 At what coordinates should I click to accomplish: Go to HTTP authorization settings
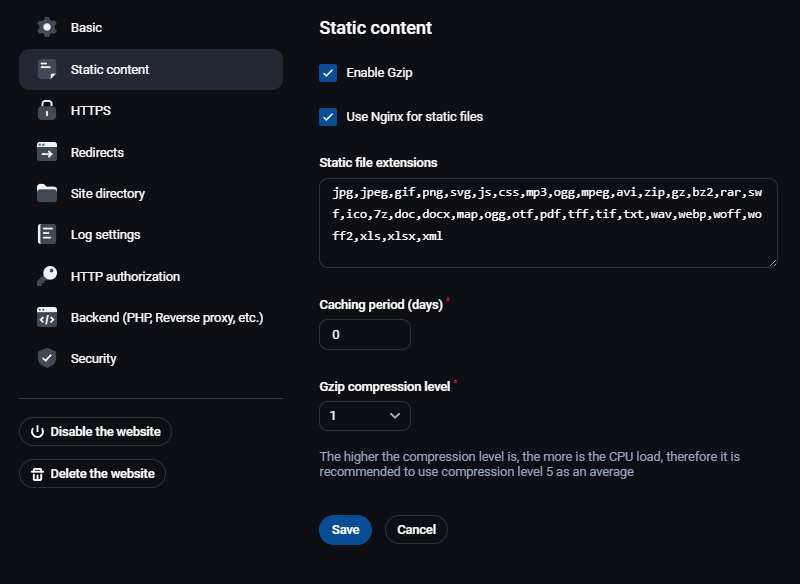(125, 276)
